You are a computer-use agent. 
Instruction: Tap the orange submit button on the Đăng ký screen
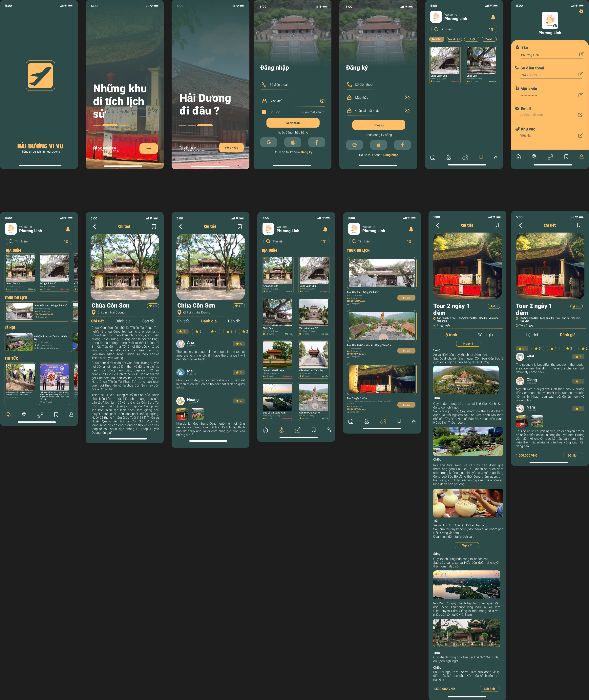[379, 125]
